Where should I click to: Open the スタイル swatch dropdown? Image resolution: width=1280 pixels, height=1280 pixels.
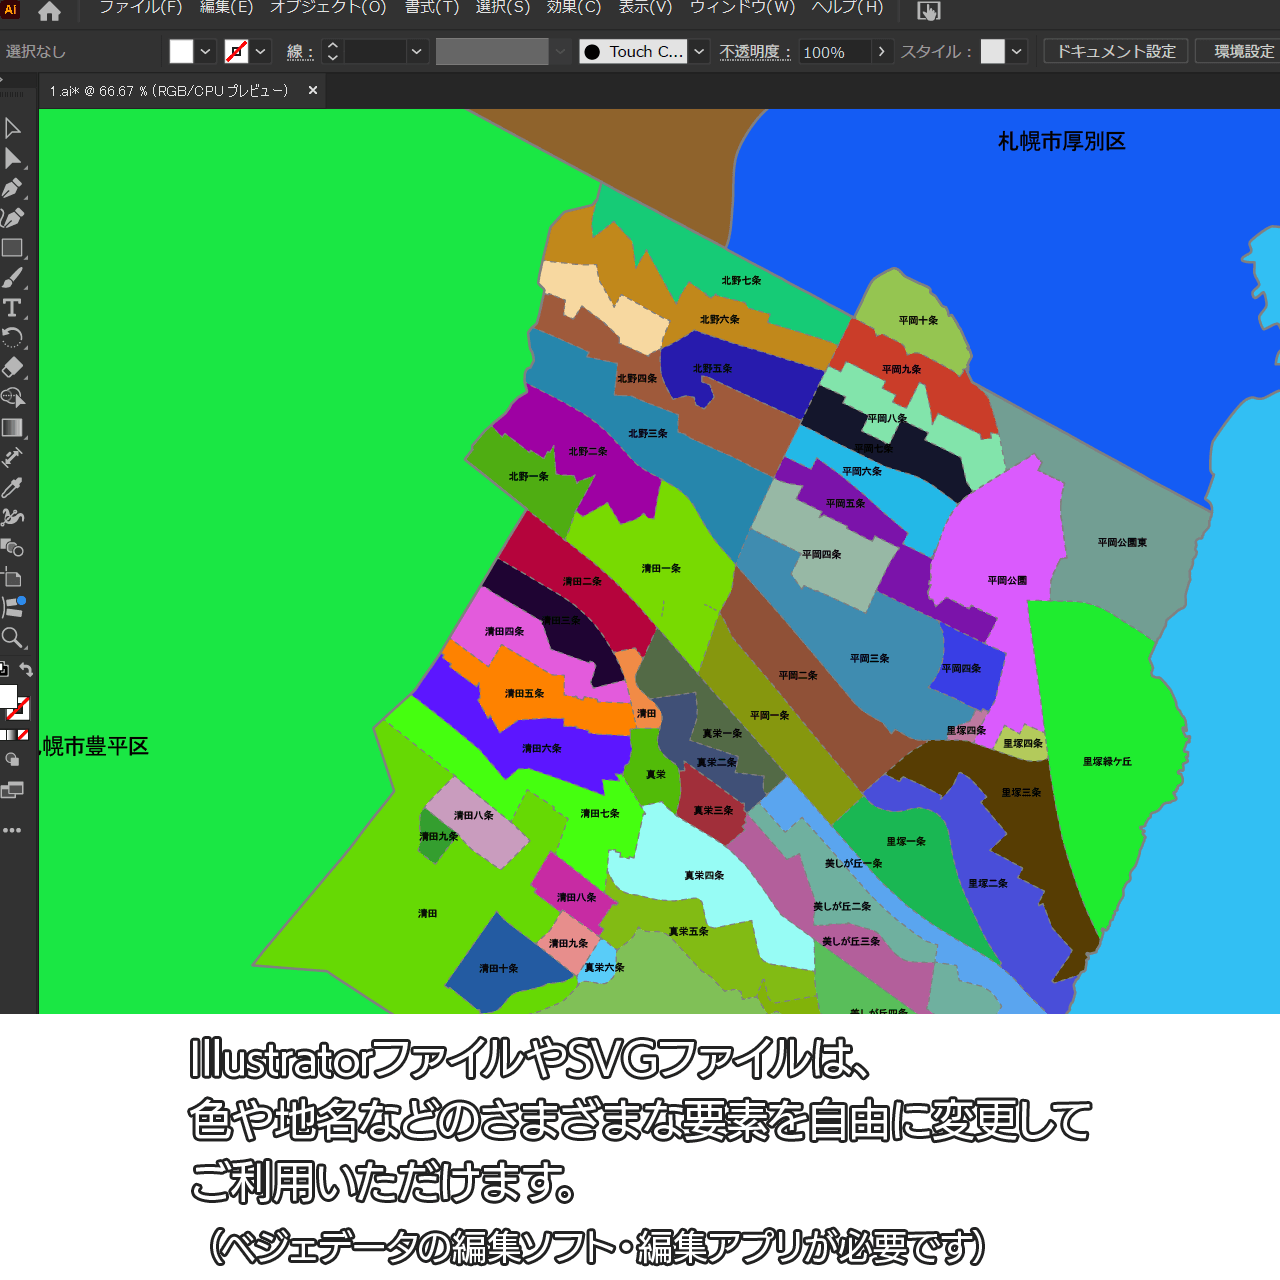pyautogui.click(x=1017, y=52)
